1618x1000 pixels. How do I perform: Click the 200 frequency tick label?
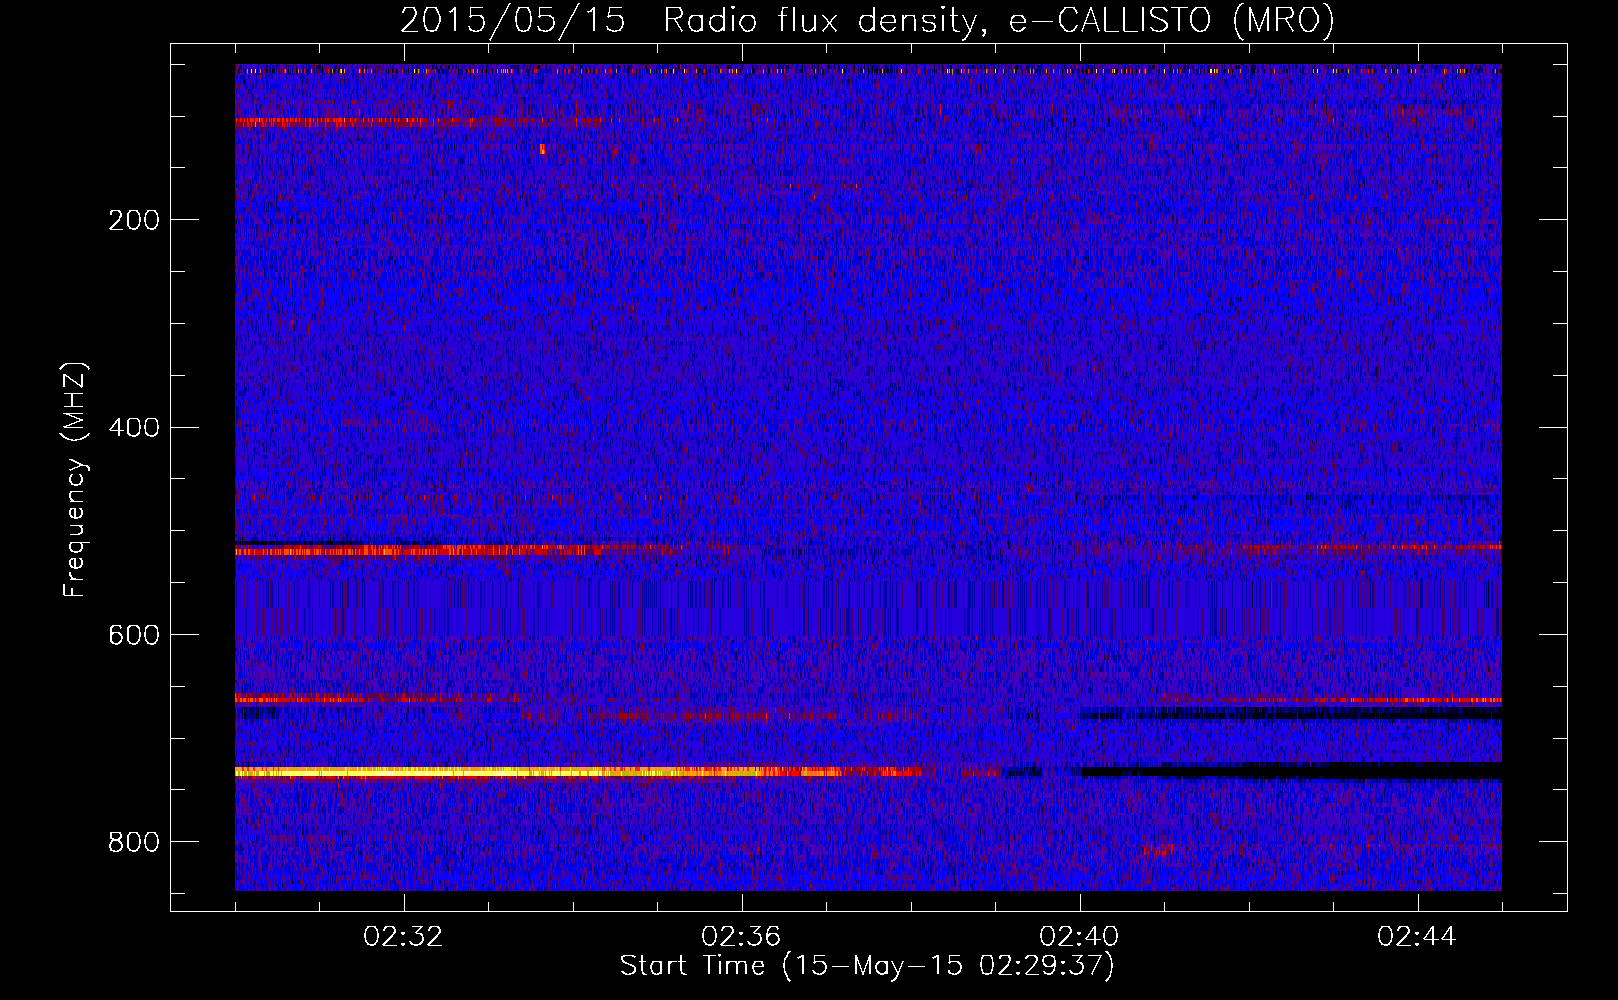pos(134,220)
